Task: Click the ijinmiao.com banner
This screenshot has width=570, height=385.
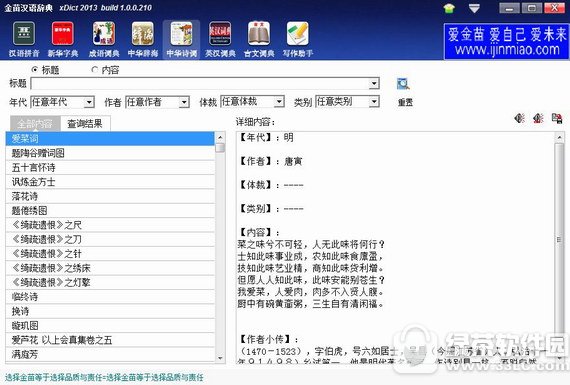Action: pyautogui.click(x=506, y=41)
